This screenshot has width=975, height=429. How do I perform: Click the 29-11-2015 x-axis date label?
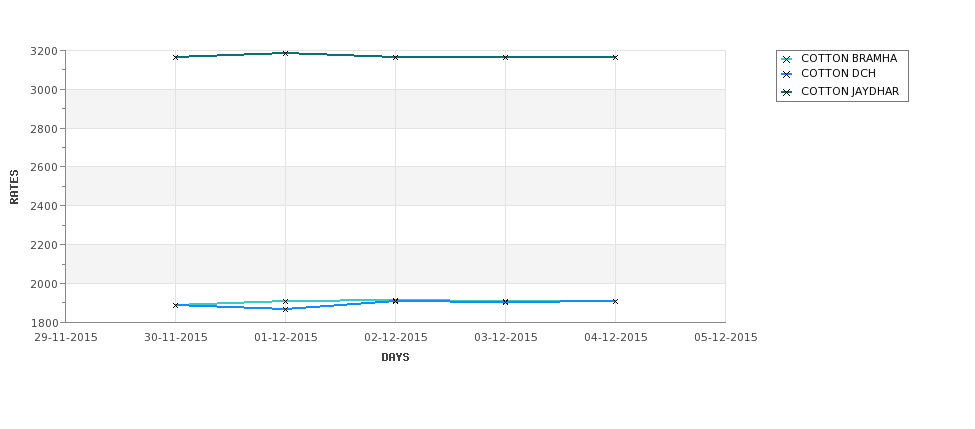(x=66, y=338)
